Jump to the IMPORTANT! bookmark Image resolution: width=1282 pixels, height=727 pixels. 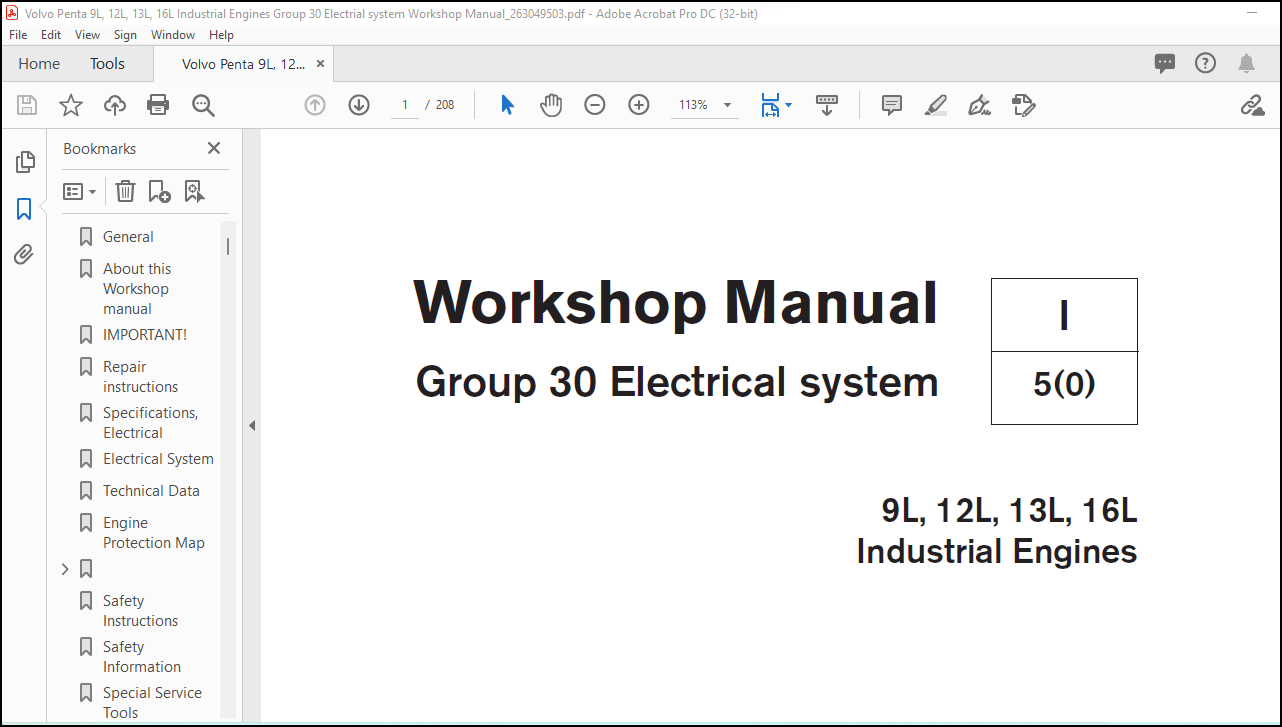click(145, 335)
